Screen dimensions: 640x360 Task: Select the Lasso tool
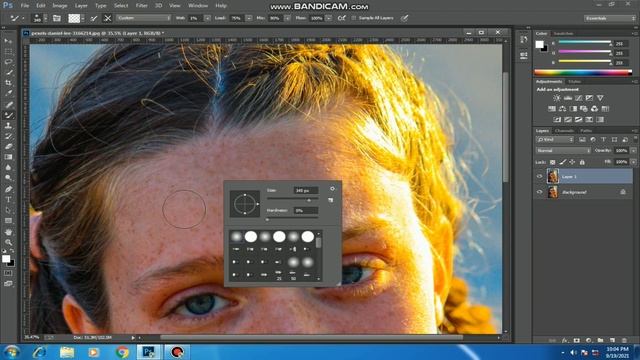click(x=8, y=62)
